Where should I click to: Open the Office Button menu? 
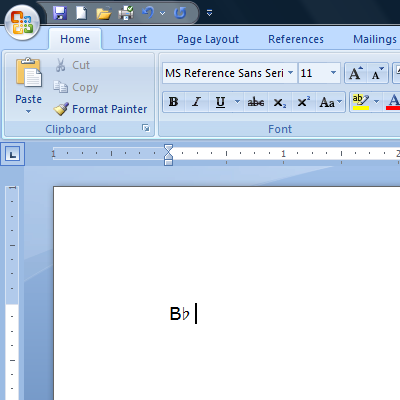pos(22,22)
